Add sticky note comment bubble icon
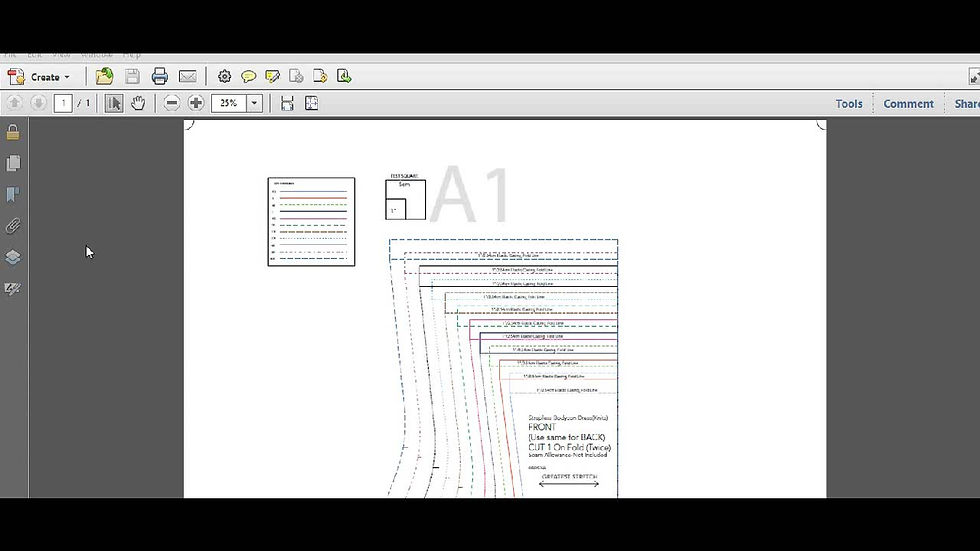This screenshot has height=551, width=980. [x=248, y=76]
